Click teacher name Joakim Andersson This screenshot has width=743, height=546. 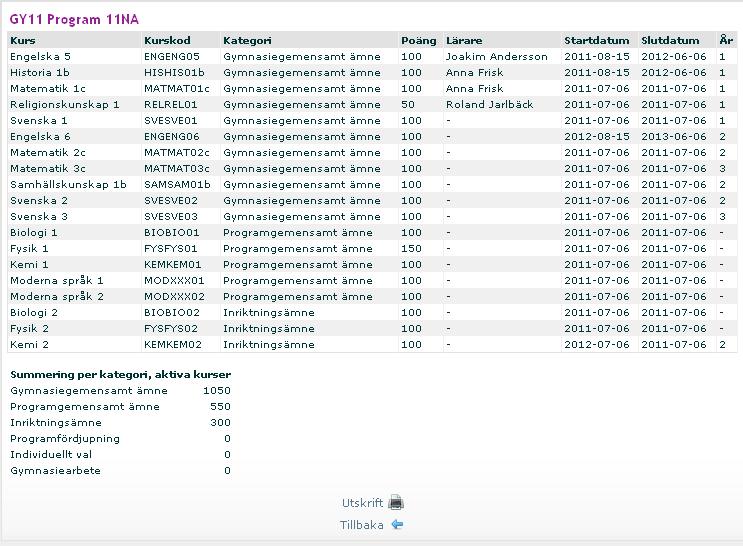[497, 56]
